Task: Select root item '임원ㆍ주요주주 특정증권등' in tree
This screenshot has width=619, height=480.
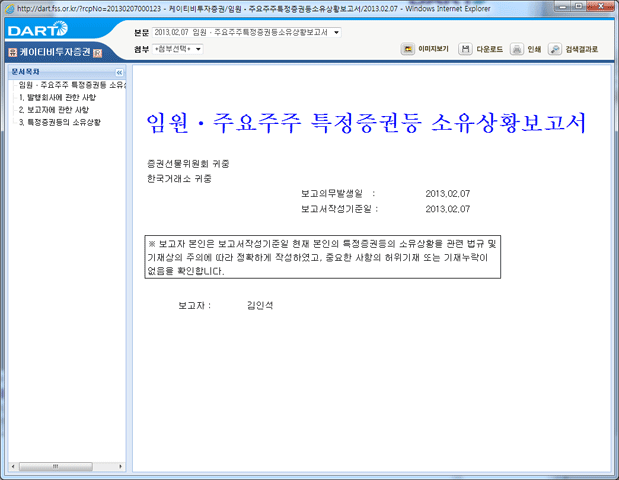Action: (70, 86)
